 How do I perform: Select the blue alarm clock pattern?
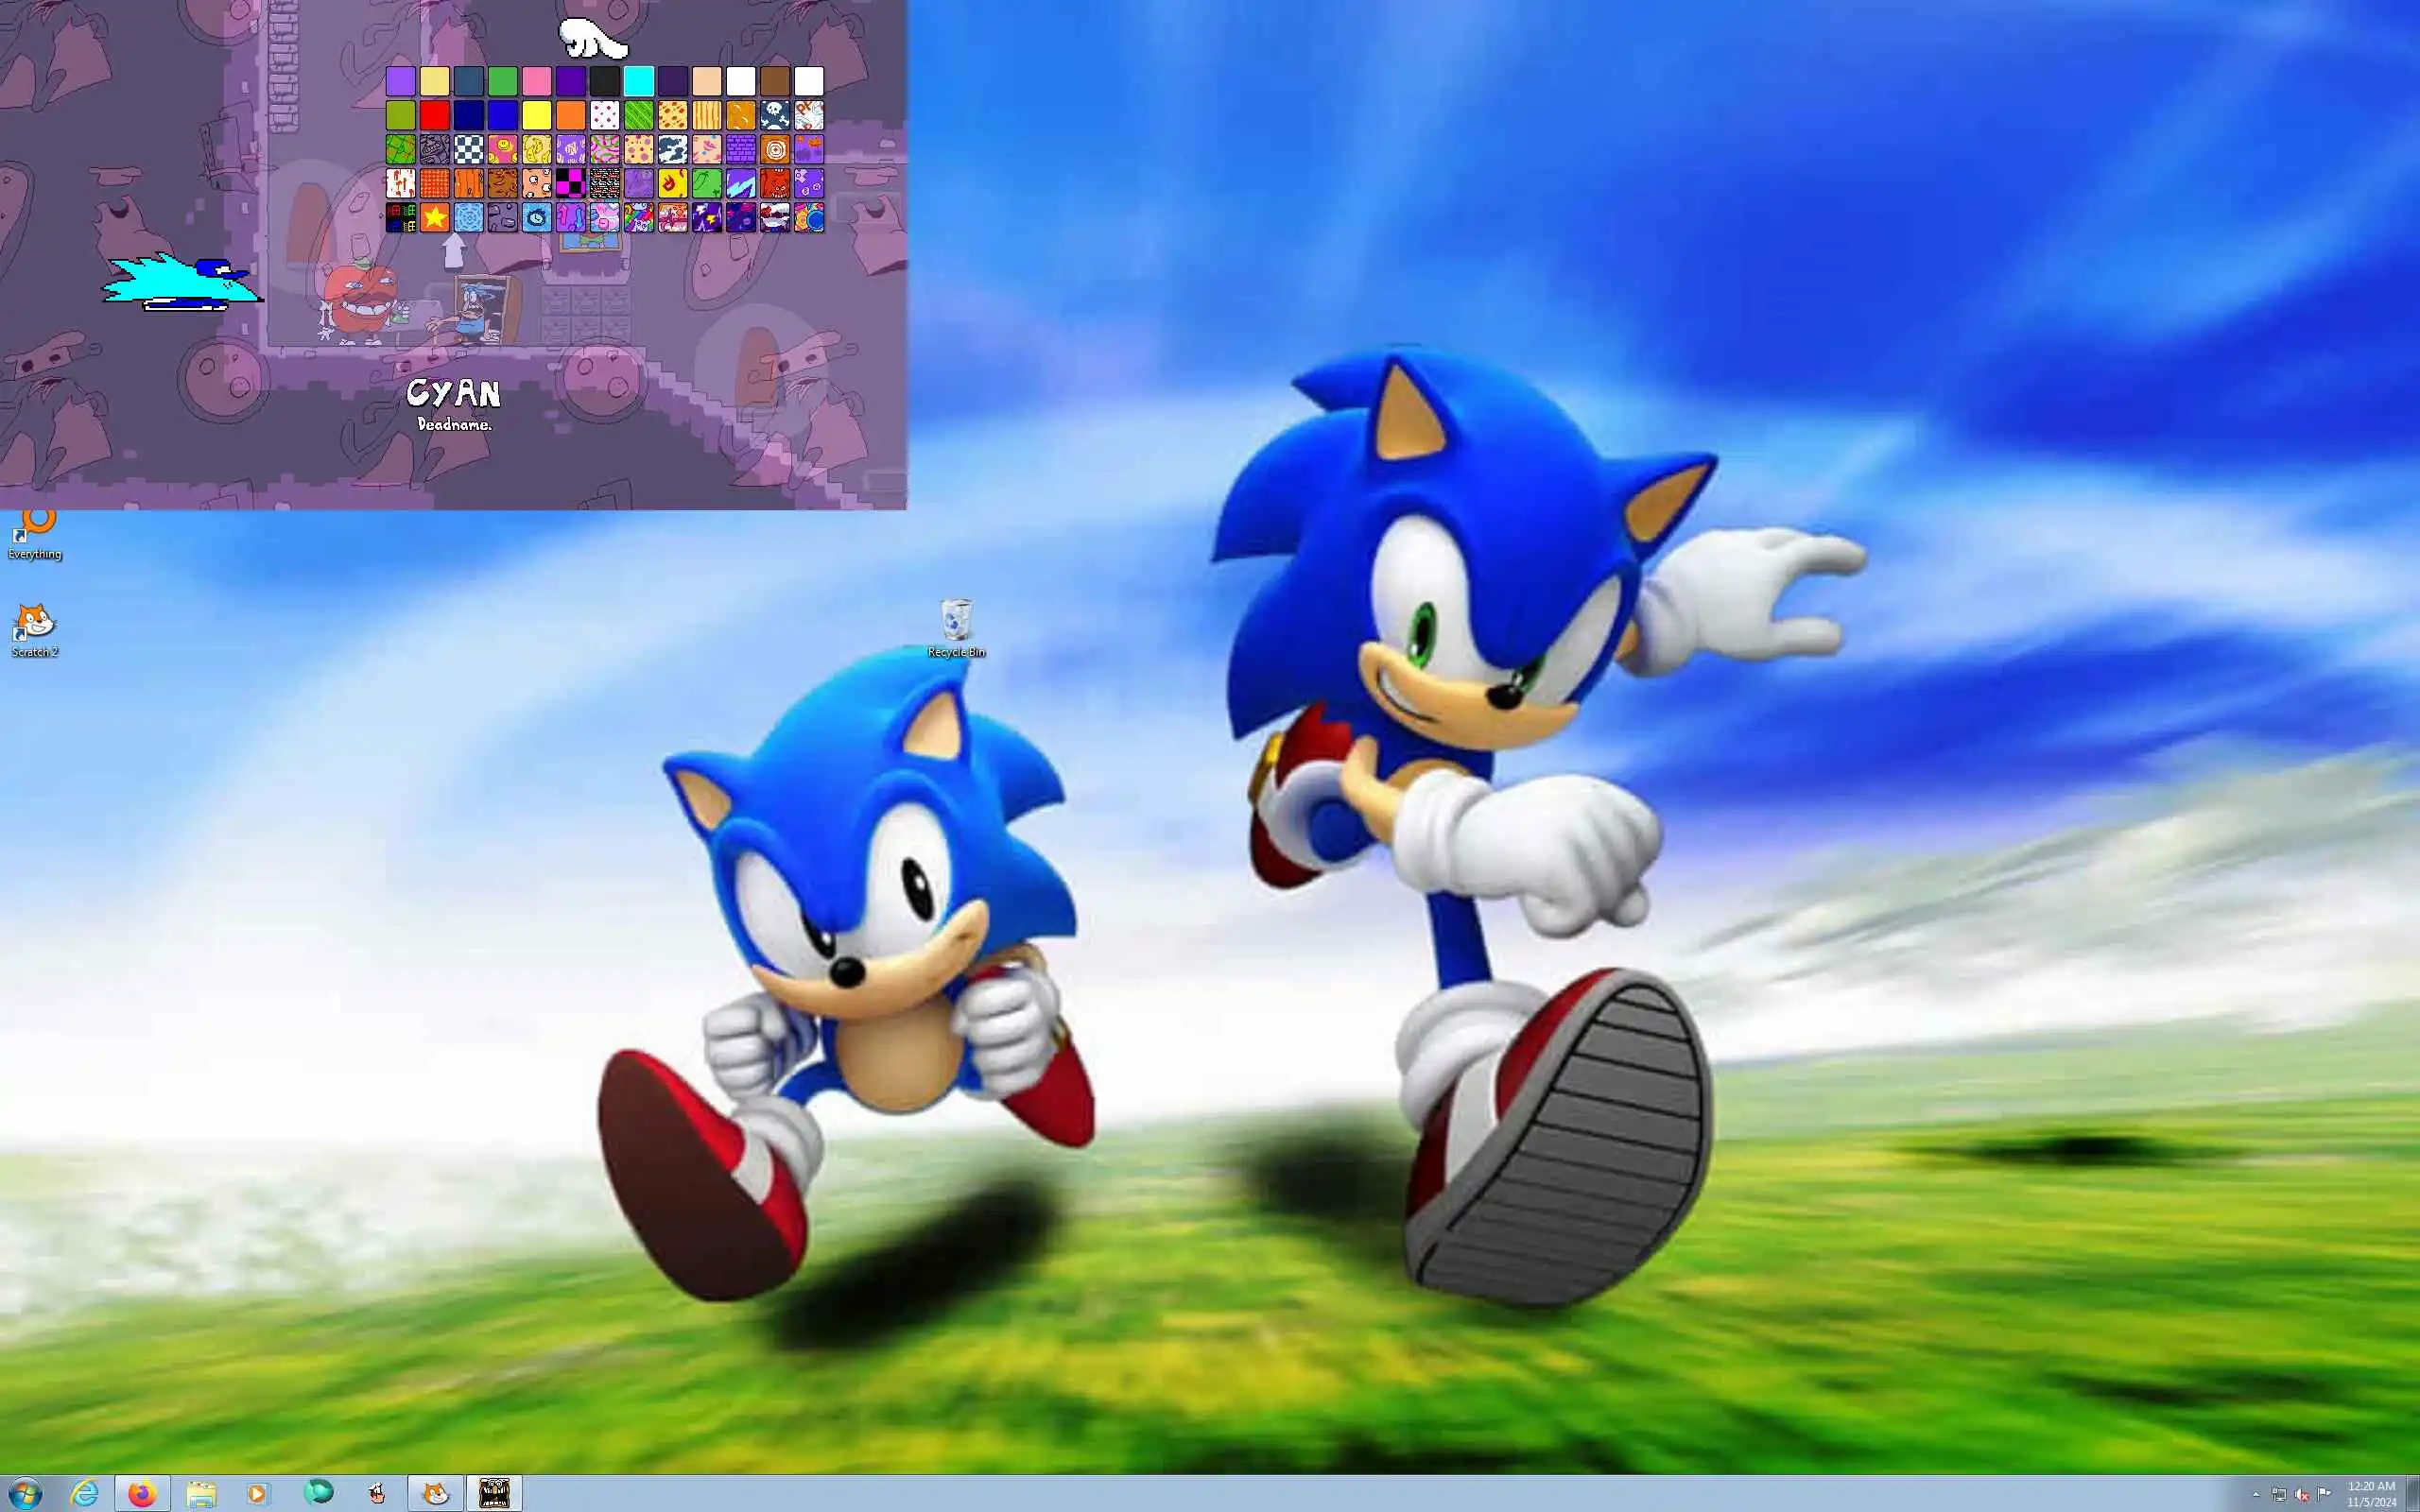point(537,217)
